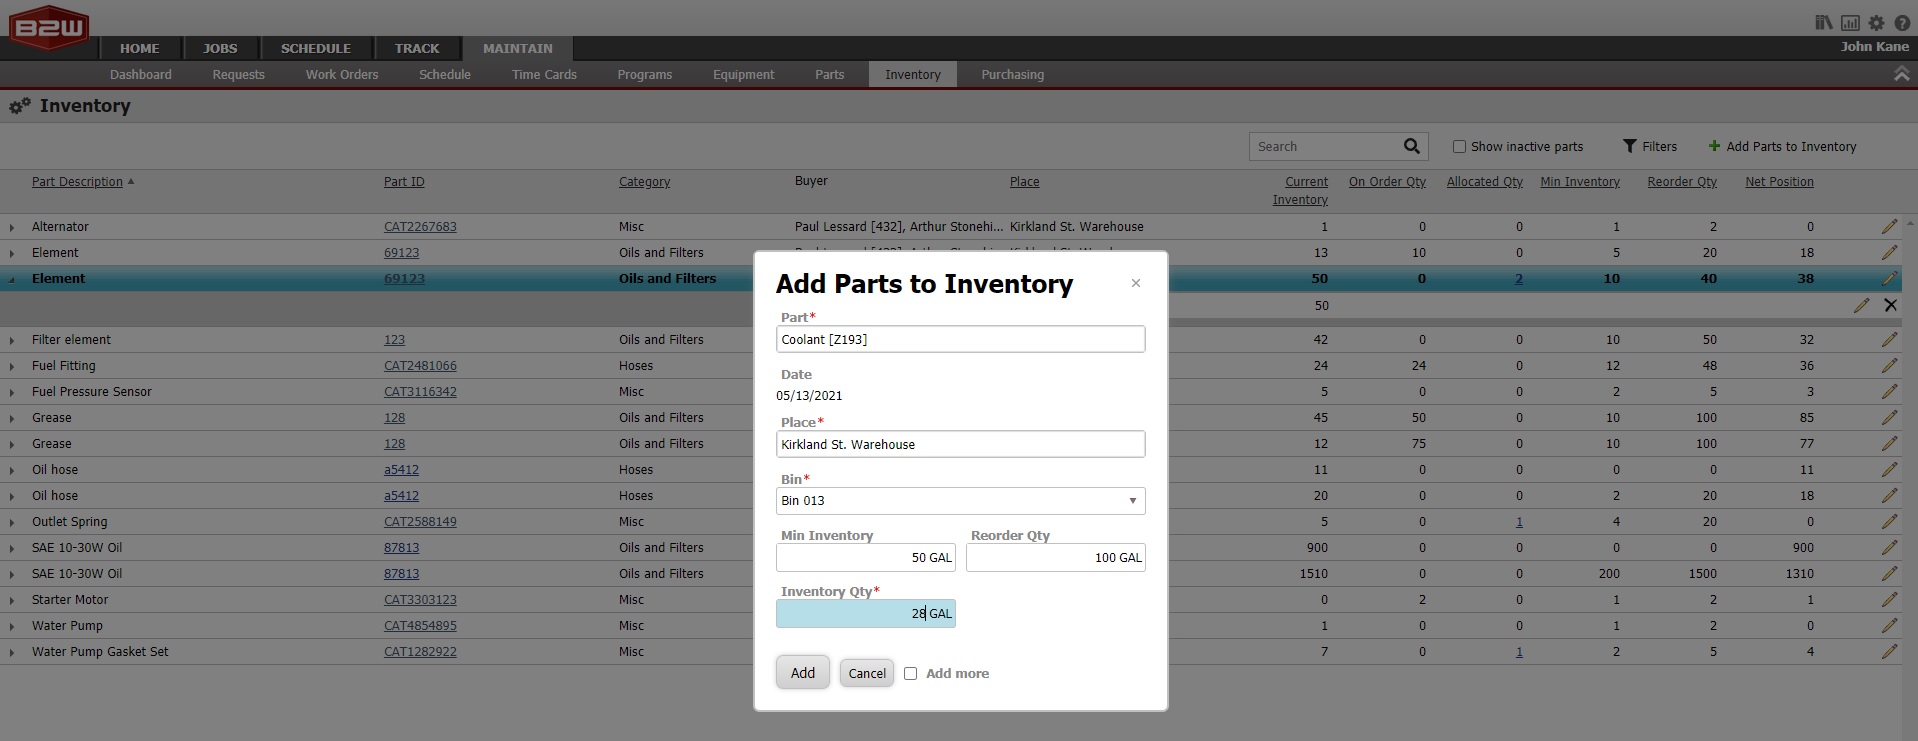
Task: Enable the Add more checkbox
Action: 910,673
